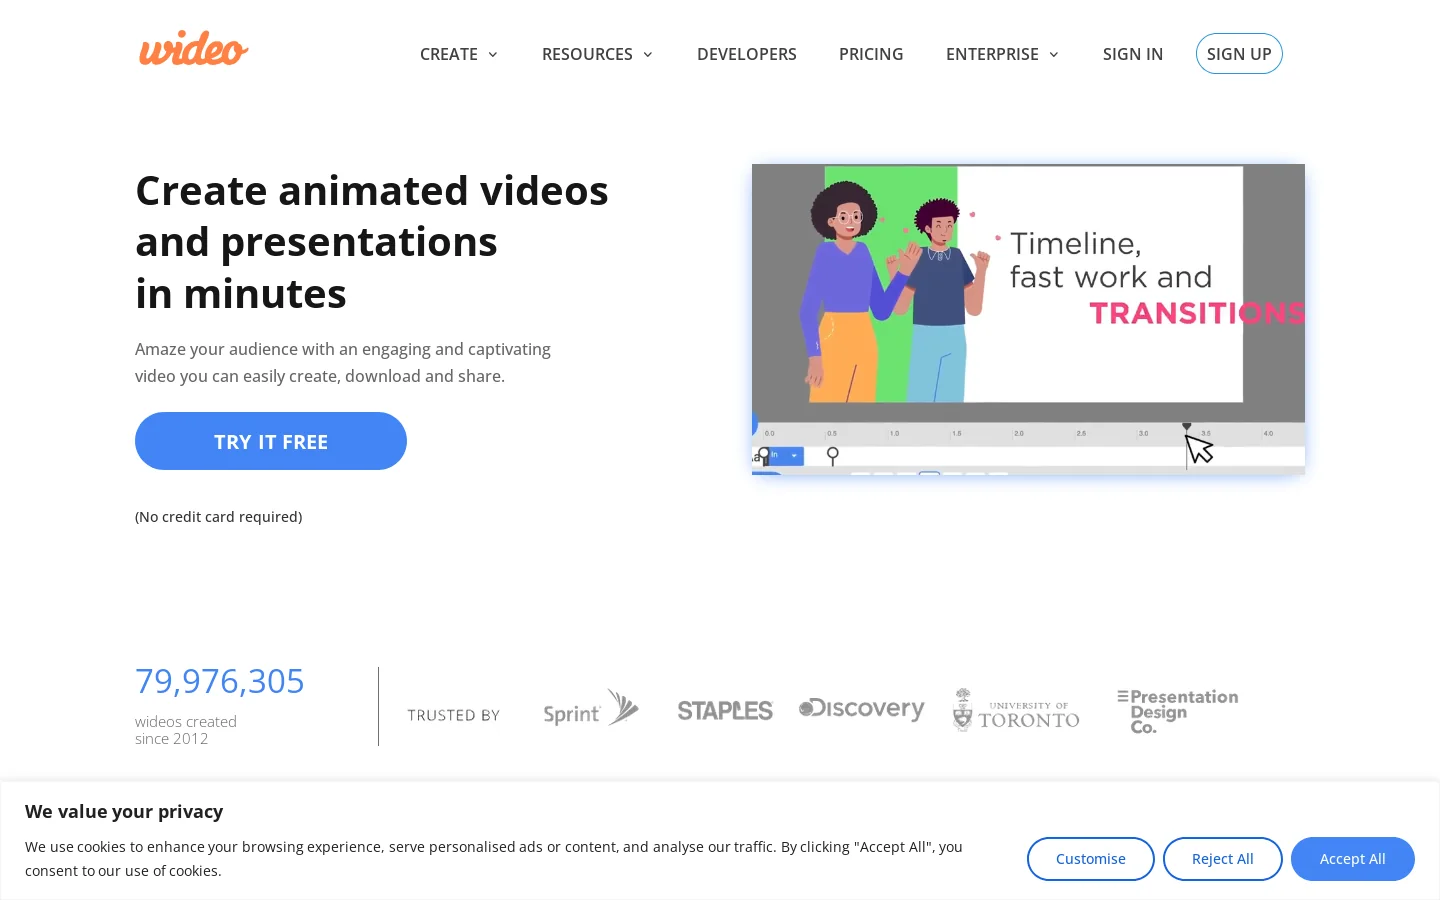Open the PRICING page

tap(871, 54)
